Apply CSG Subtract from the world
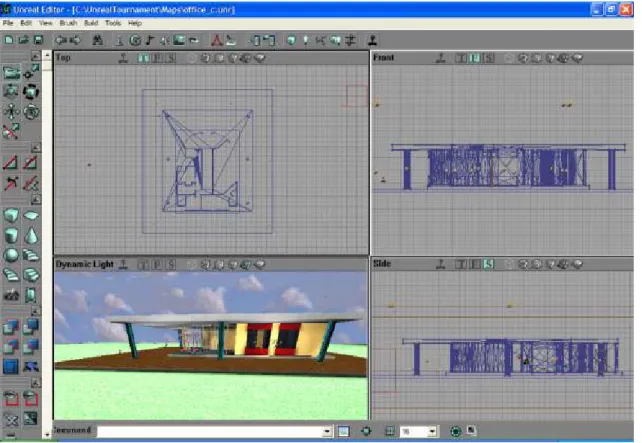This screenshot has width=642, height=443. pos(31,326)
